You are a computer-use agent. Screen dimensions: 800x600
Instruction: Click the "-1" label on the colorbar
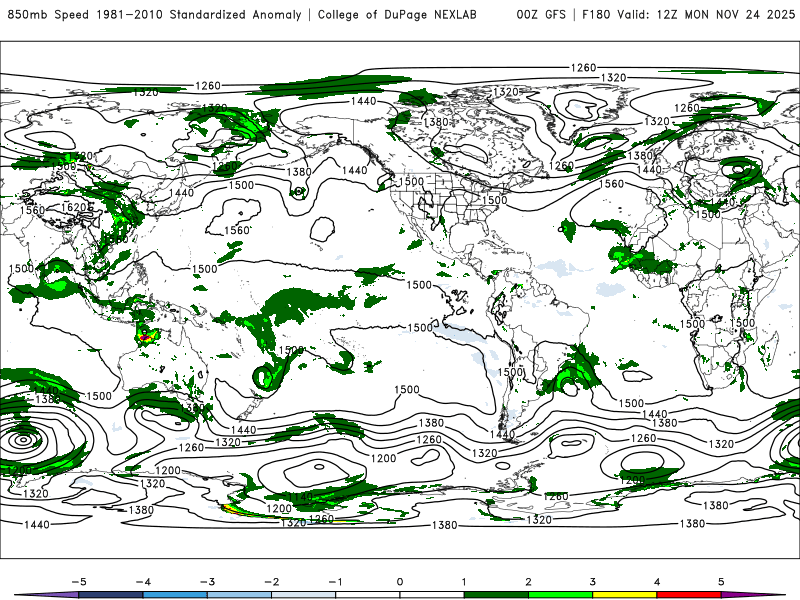335,582
